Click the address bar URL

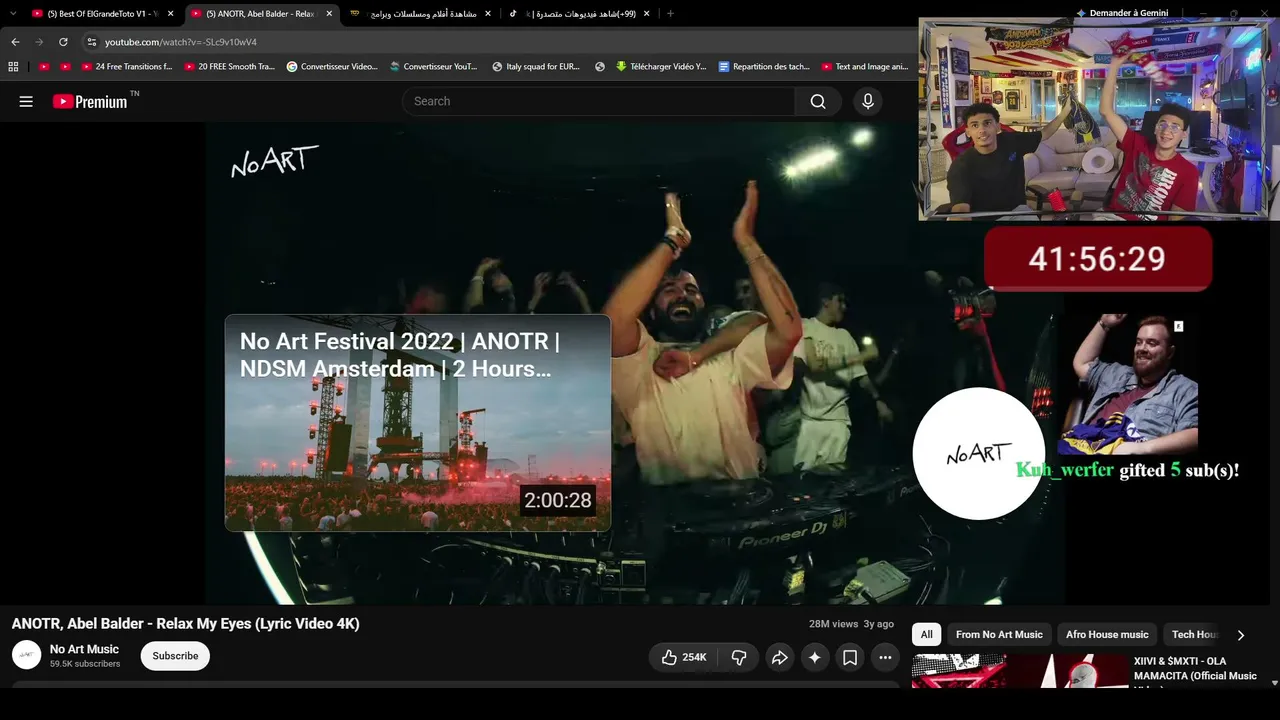pos(181,42)
